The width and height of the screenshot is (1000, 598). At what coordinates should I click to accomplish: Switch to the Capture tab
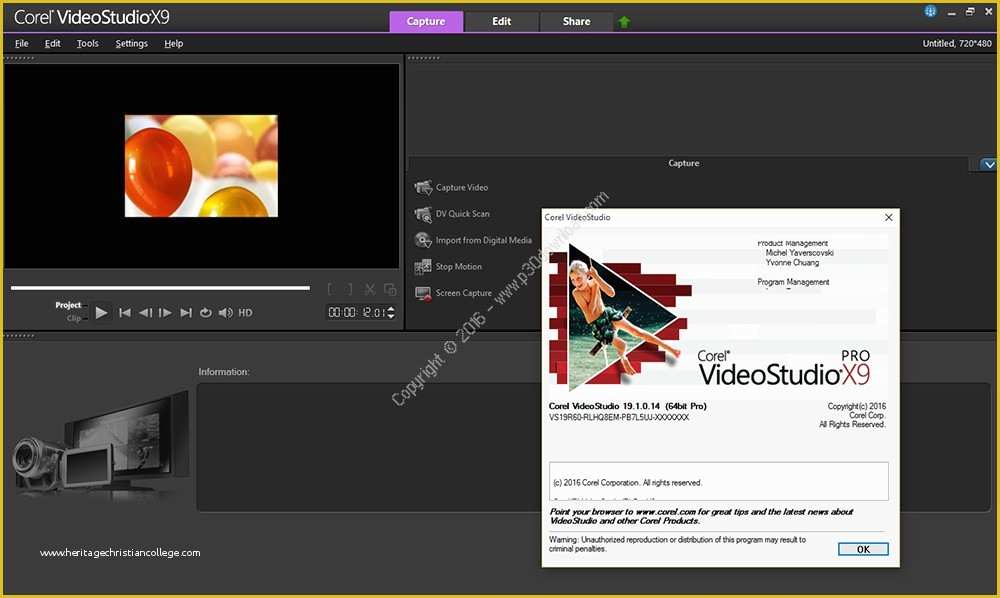tap(426, 21)
